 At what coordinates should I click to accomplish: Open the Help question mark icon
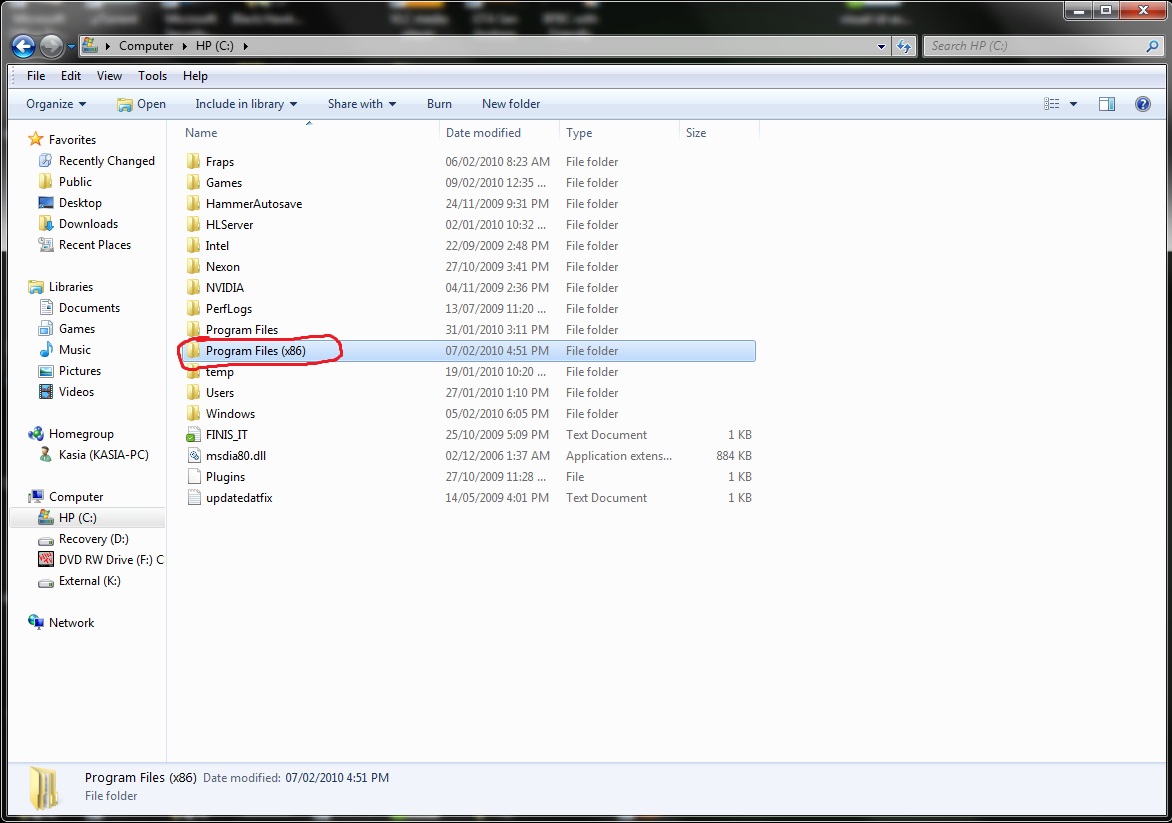click(1142, 104)
